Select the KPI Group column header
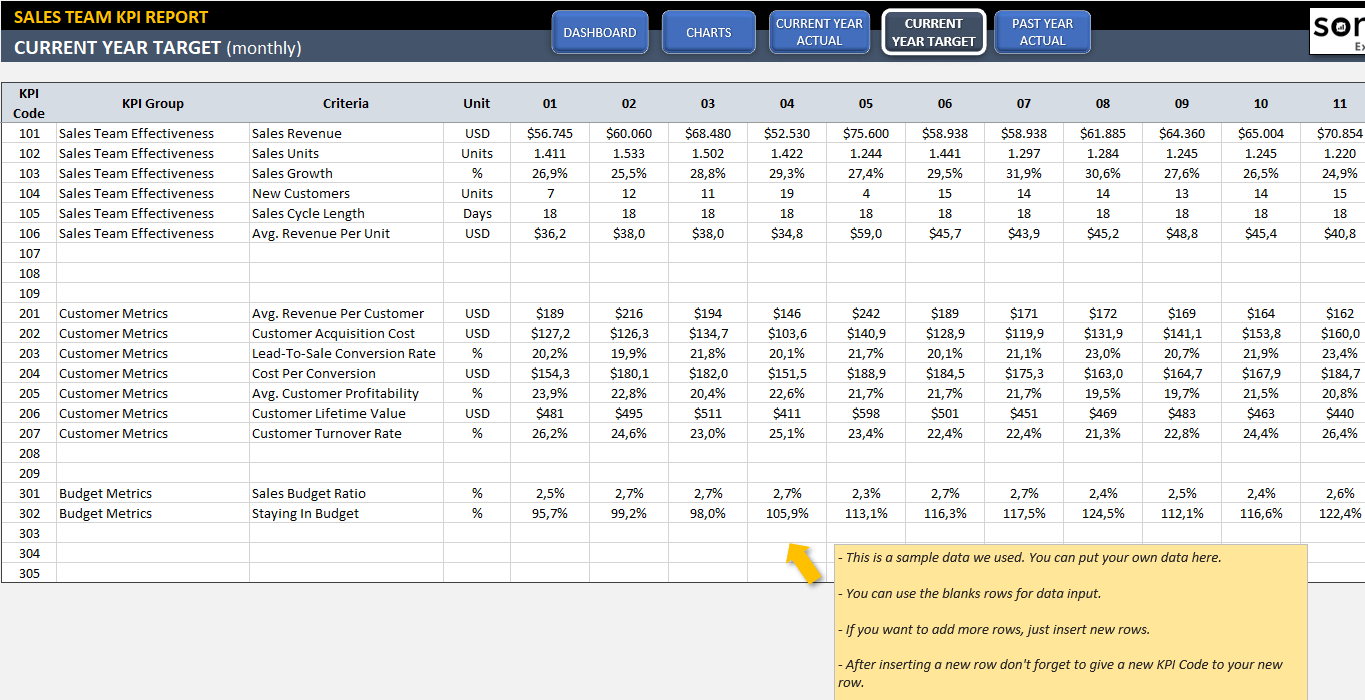This screenshot has width=1365, height=700. [150, 103]
